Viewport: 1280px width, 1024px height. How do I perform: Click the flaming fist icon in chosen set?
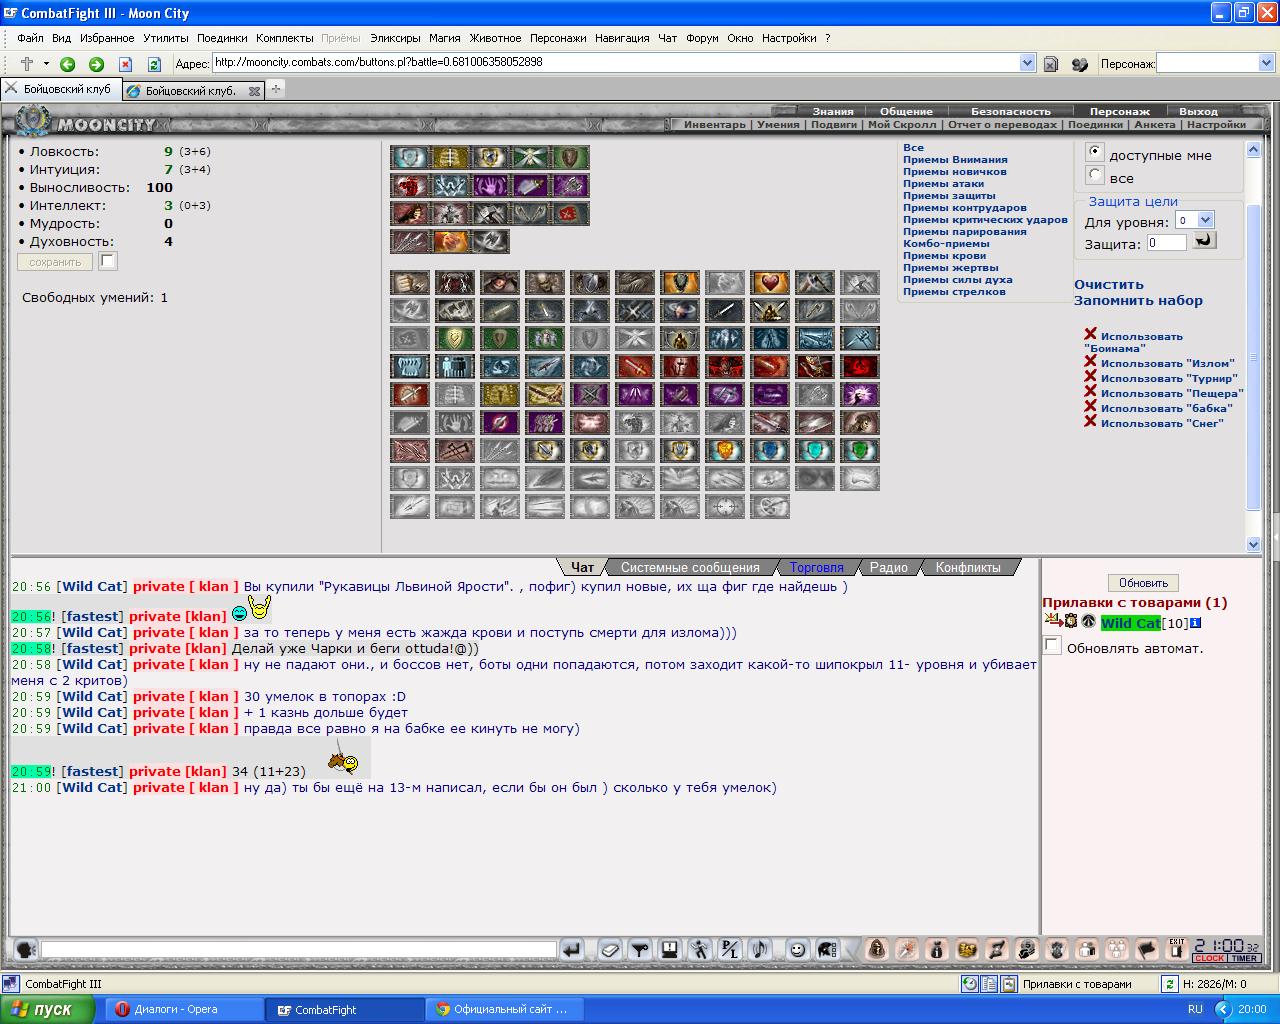point(450,241)
